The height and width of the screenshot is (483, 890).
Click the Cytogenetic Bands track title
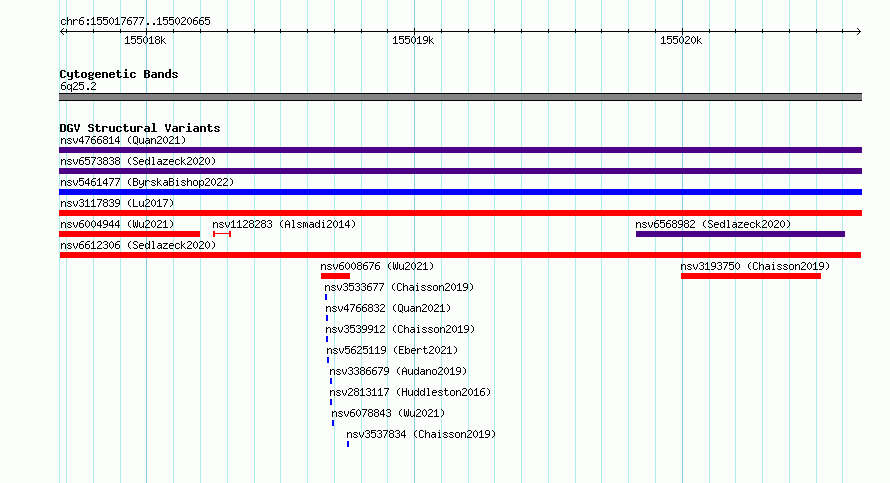pos(119,74)
